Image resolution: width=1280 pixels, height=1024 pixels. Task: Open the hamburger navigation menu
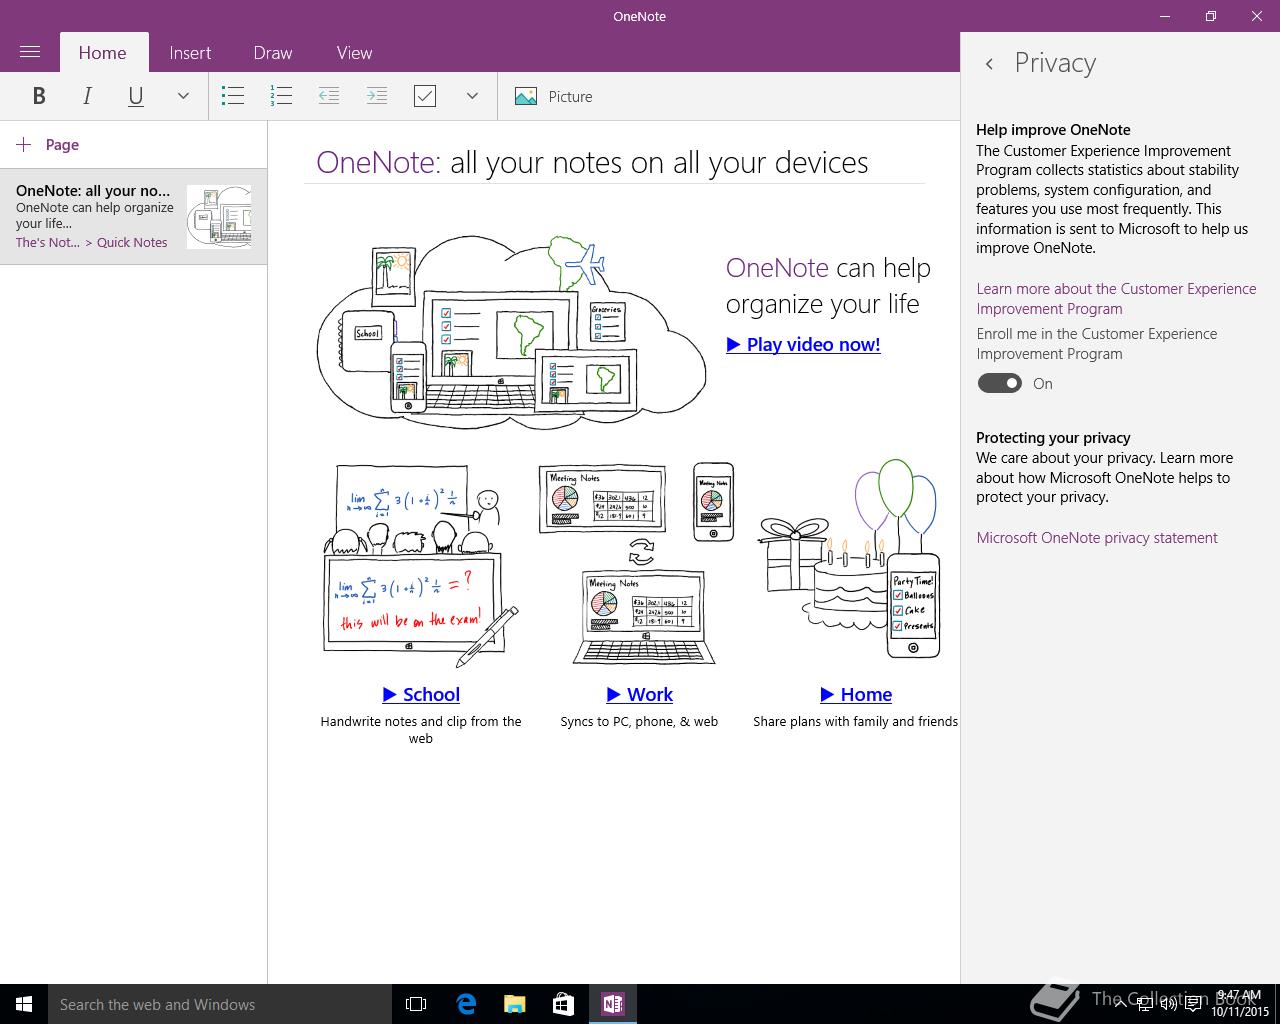30,52
